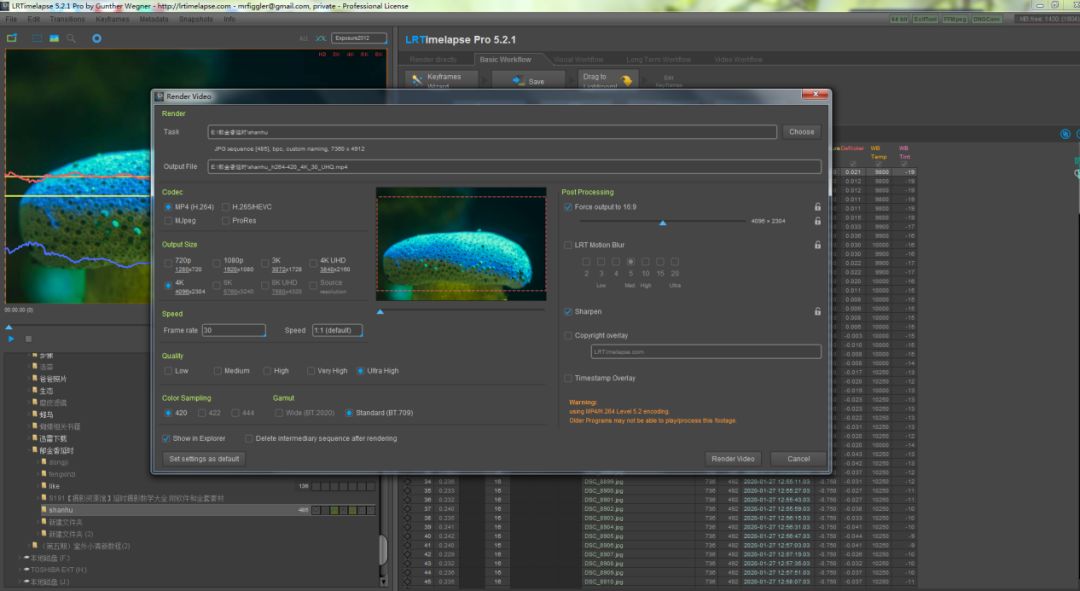Image resolution: width=1080 pixels, height=591 pixels.
Task: Click the Keyframes Wizard wand icon
Action: click(x=417, y=80)
